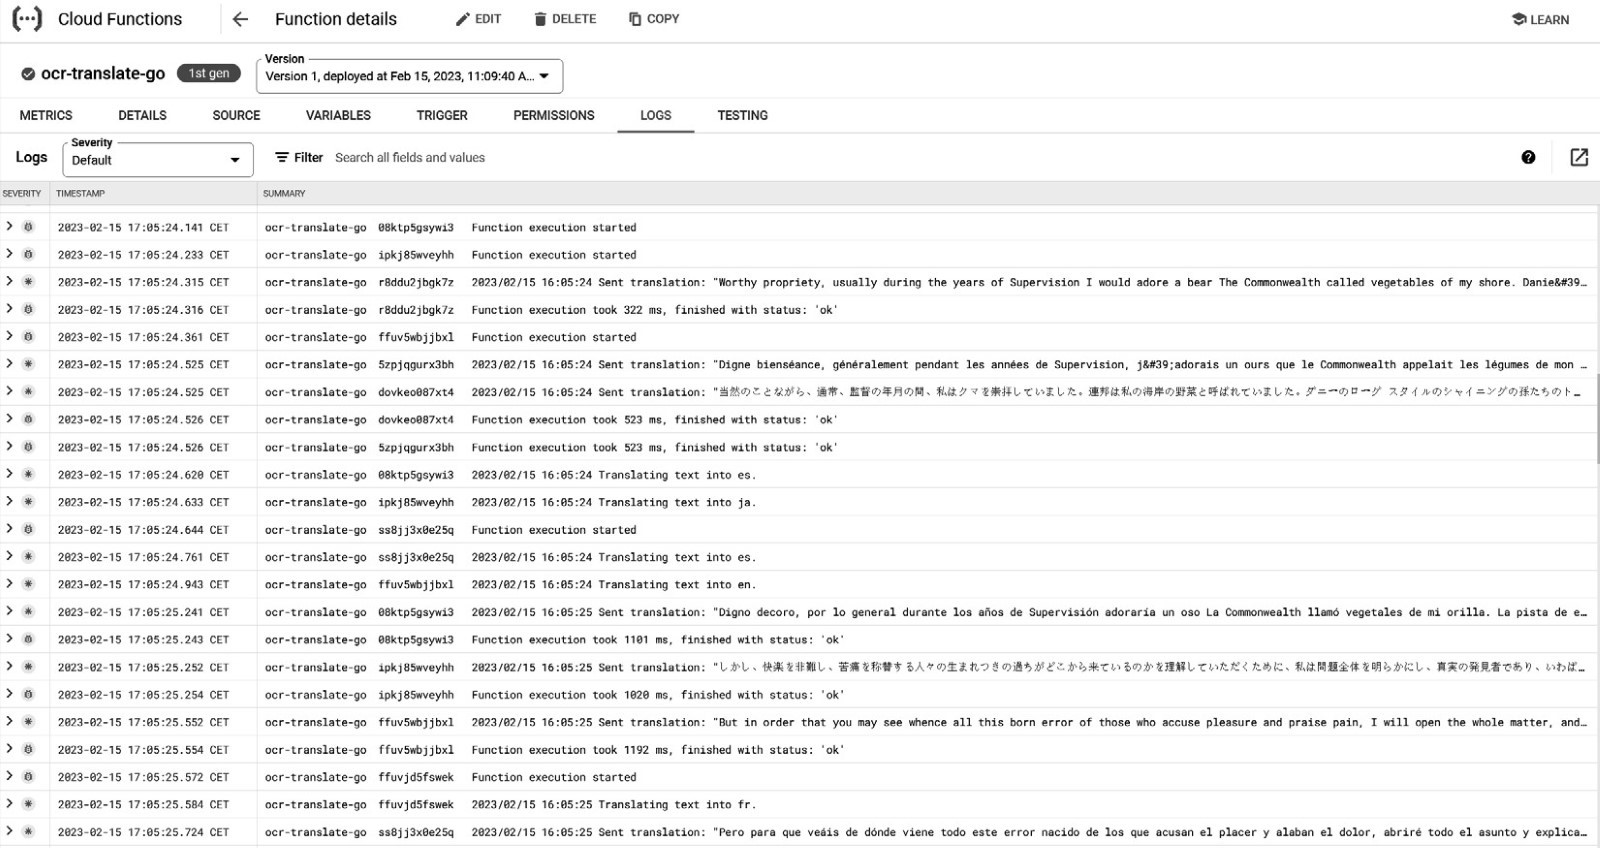The width and height of the screenshot is (1600, 848).
Task: Click timestamp 2023-02-15 17:05:24.526 for dovkeo087xt4
Action: (x=143, y=419)
